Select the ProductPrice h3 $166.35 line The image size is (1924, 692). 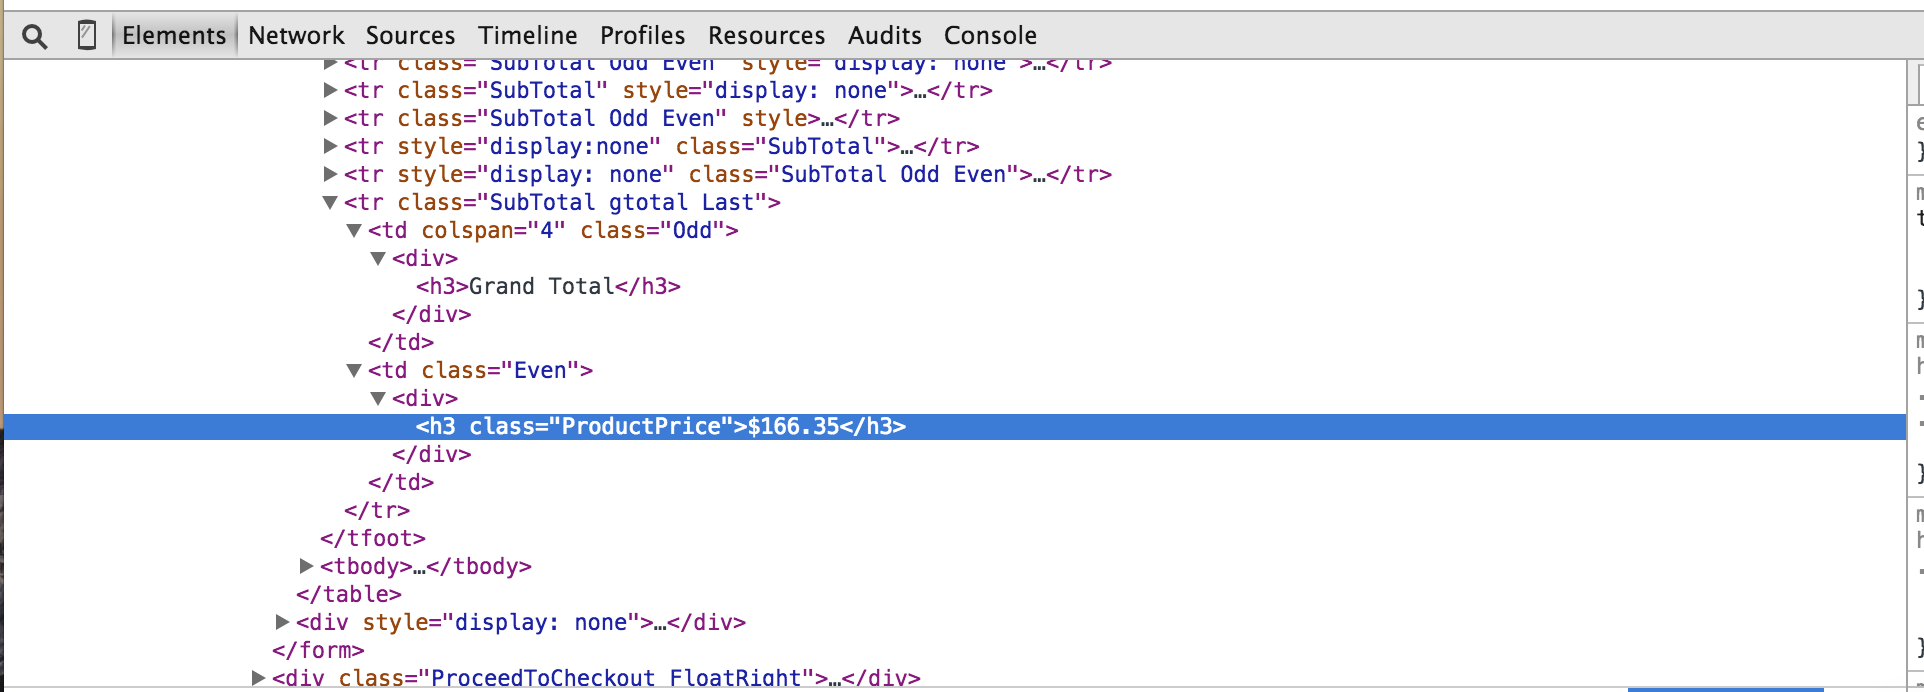tap(660, 427)
